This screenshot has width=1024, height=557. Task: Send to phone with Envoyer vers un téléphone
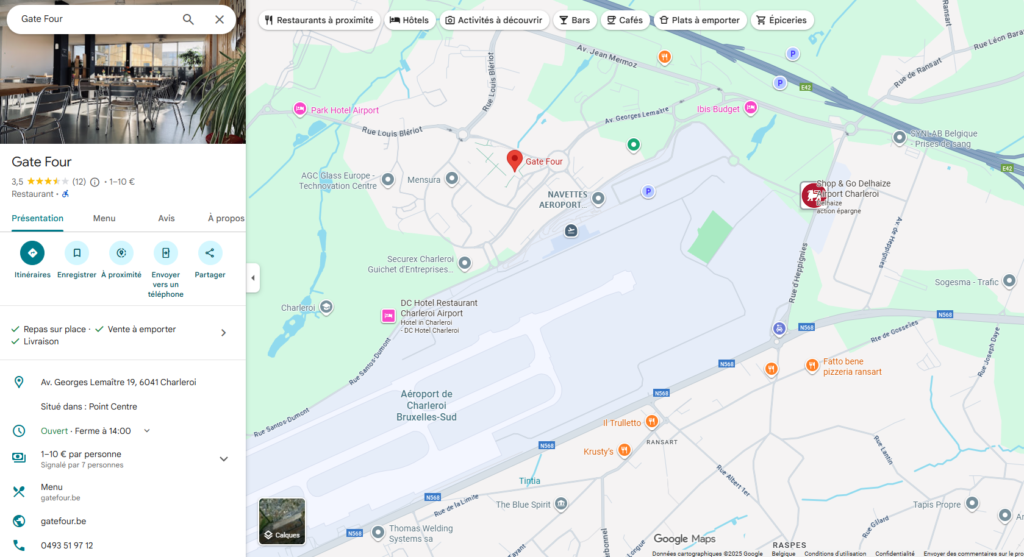(165, 253)
